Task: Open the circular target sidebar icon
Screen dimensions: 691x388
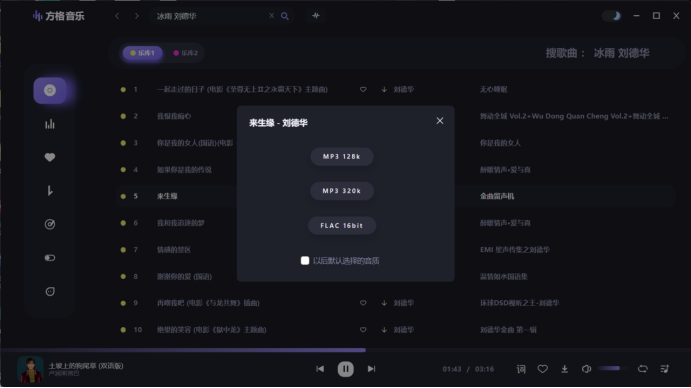Action: tap(50, 224)
